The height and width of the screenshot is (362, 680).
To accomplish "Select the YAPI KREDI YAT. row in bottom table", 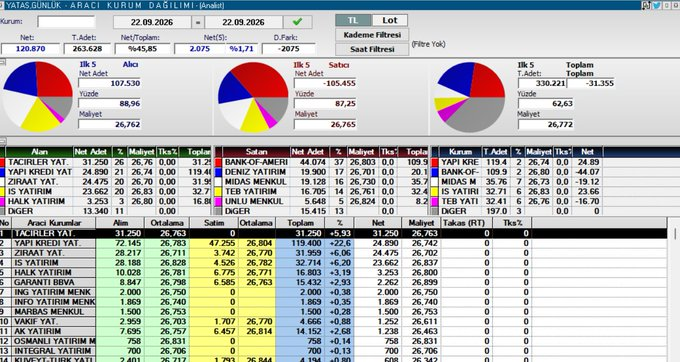I will (x=333, y=243).
